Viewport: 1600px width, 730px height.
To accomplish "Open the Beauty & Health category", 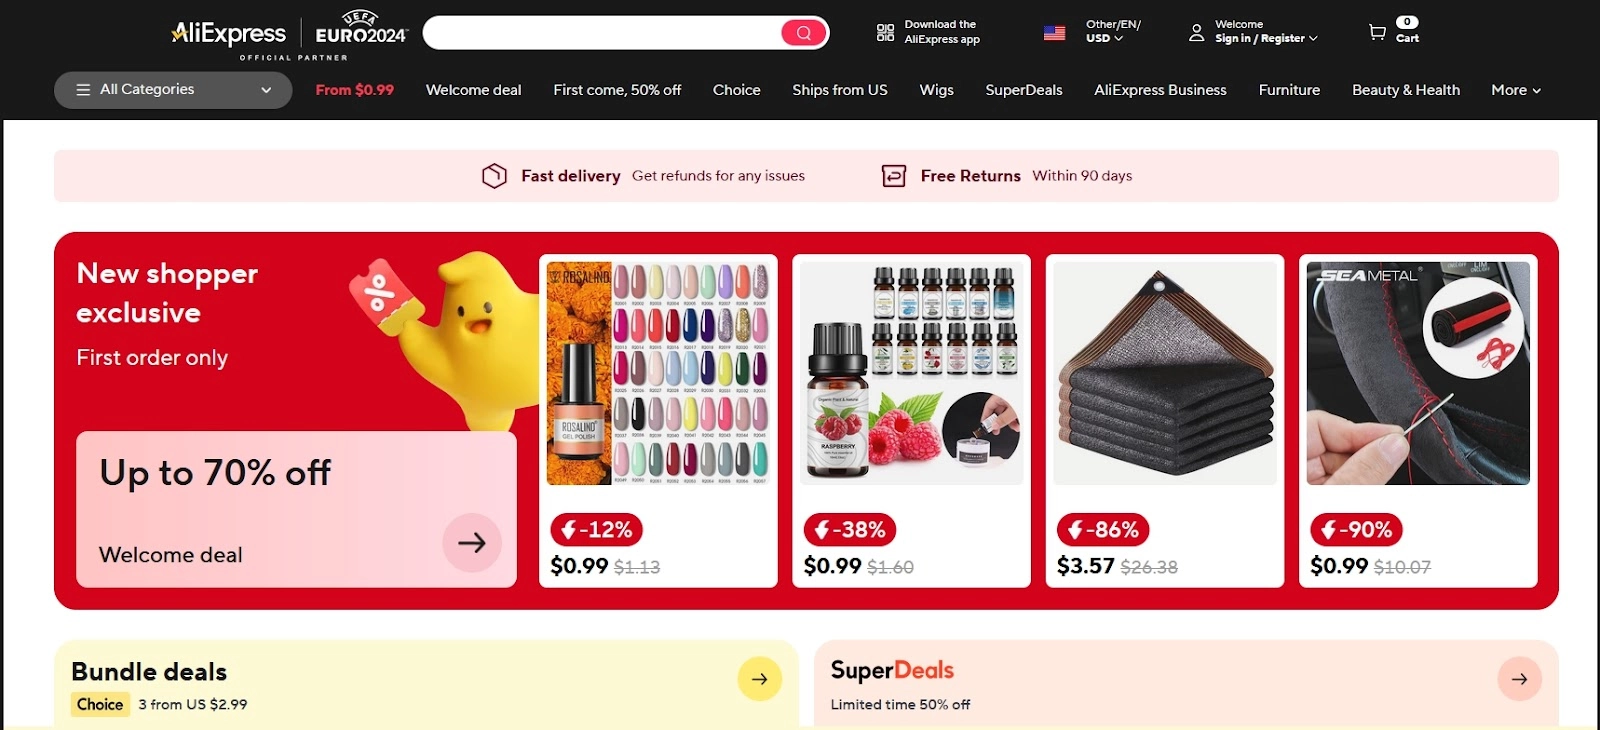I will (1406, 90).
